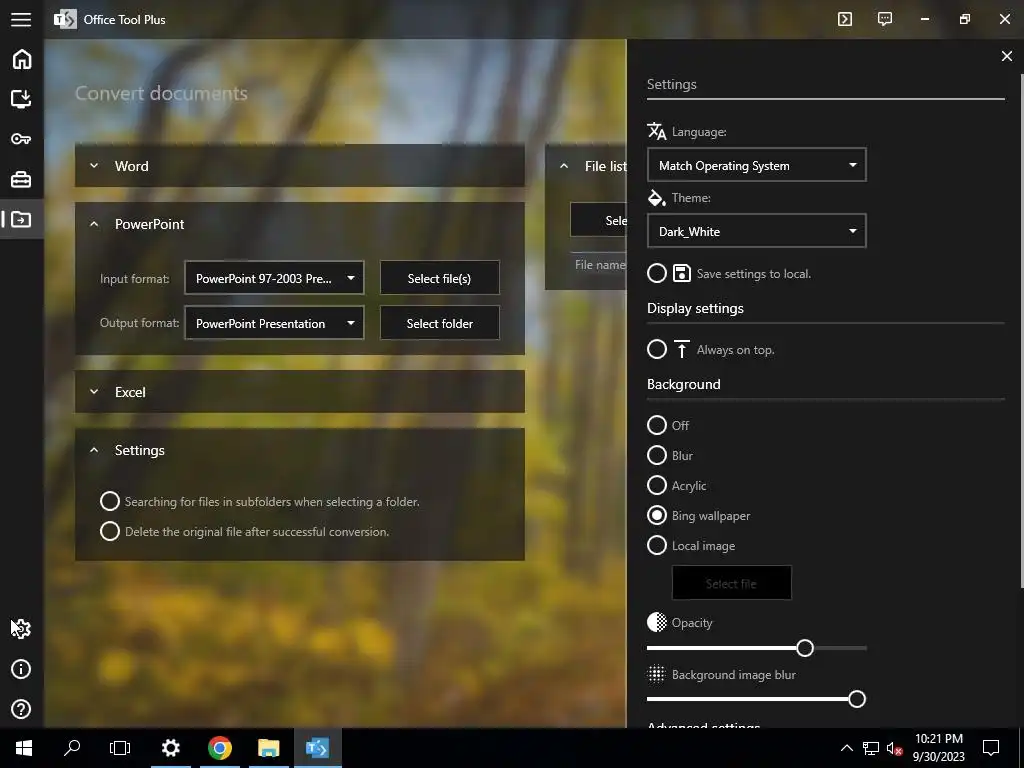Click the partially visible Sele button in File list
Viewport: 1024px width, 768px height.
coord(599,220)
